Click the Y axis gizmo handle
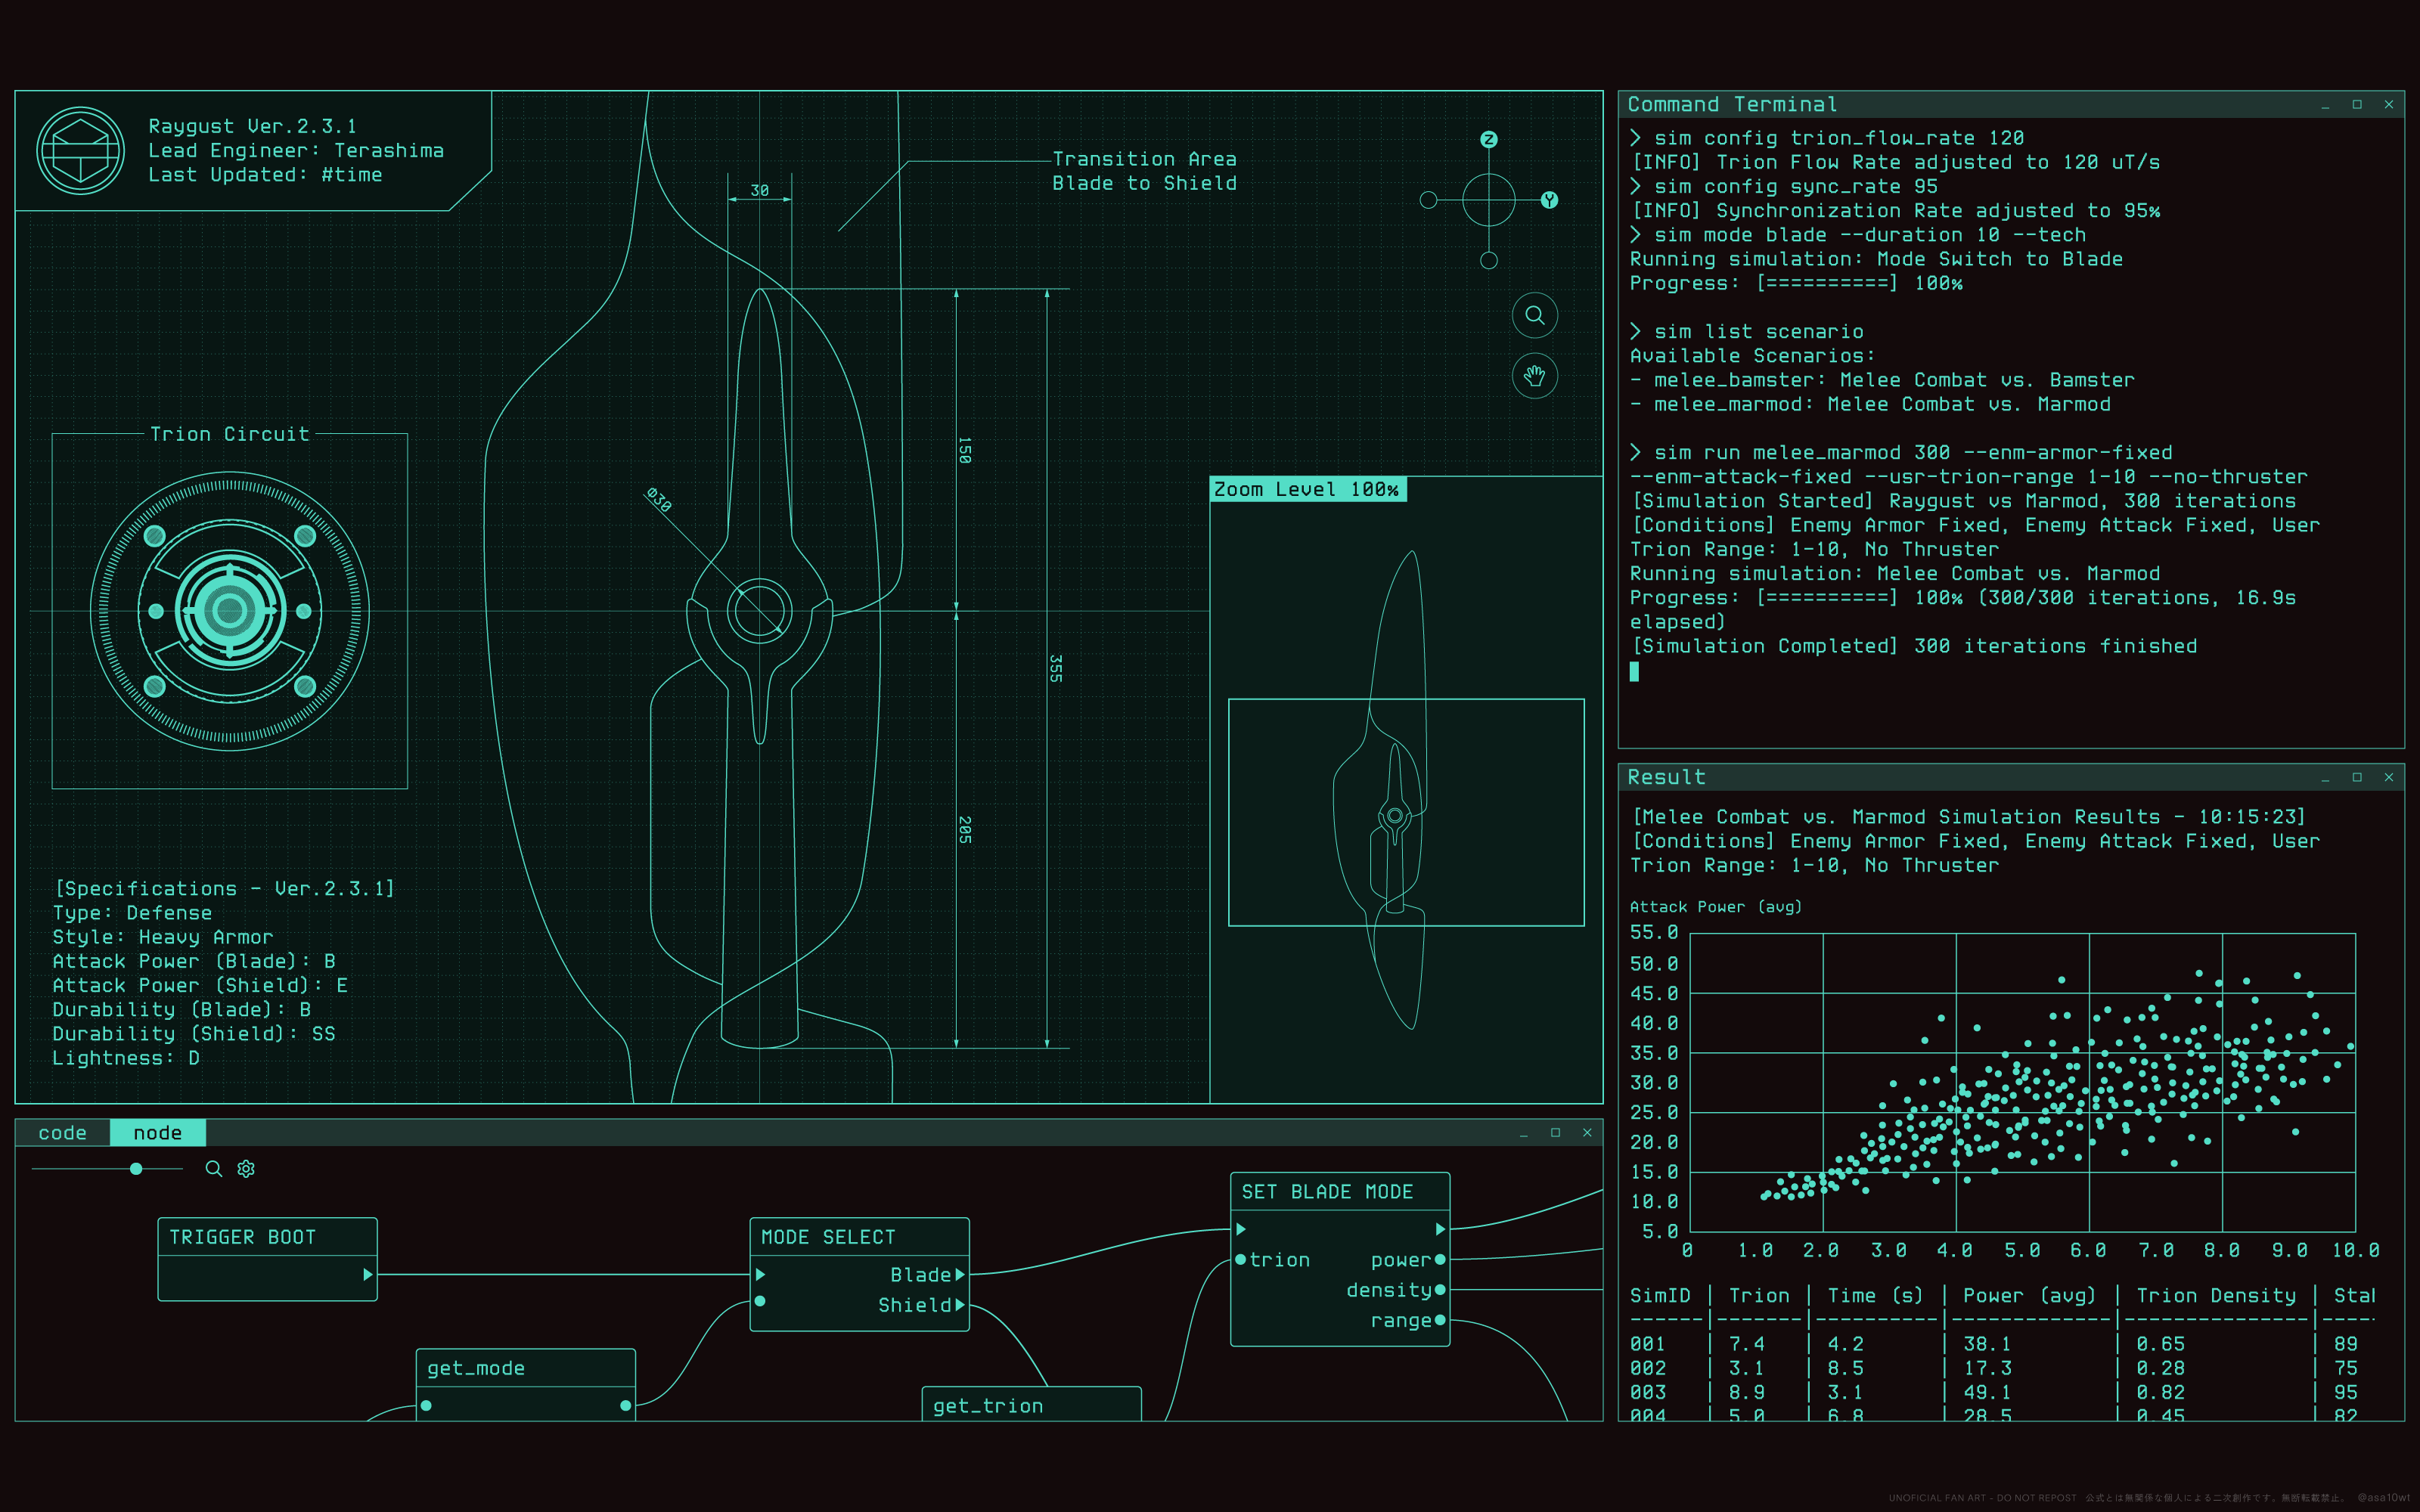This screenshot has width=2420, height=1512. [1549, 200]
